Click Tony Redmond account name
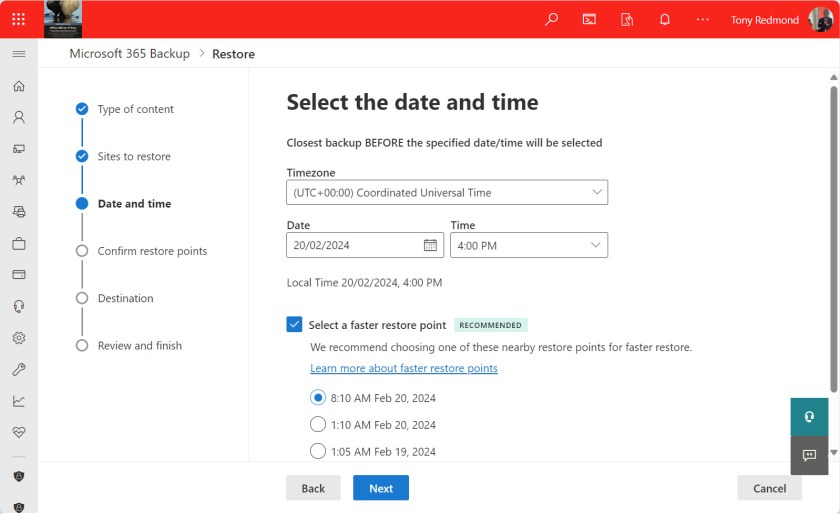 [764, 20]
